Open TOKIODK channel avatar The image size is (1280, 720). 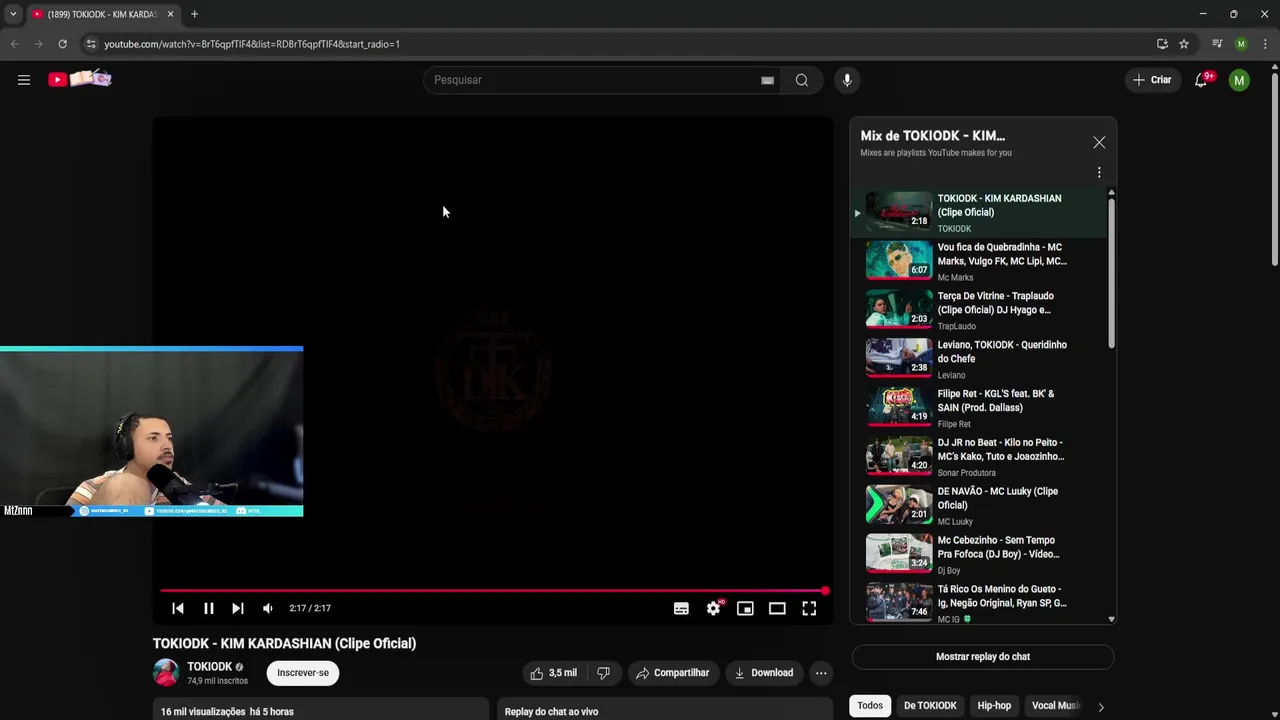coord(166,673)
